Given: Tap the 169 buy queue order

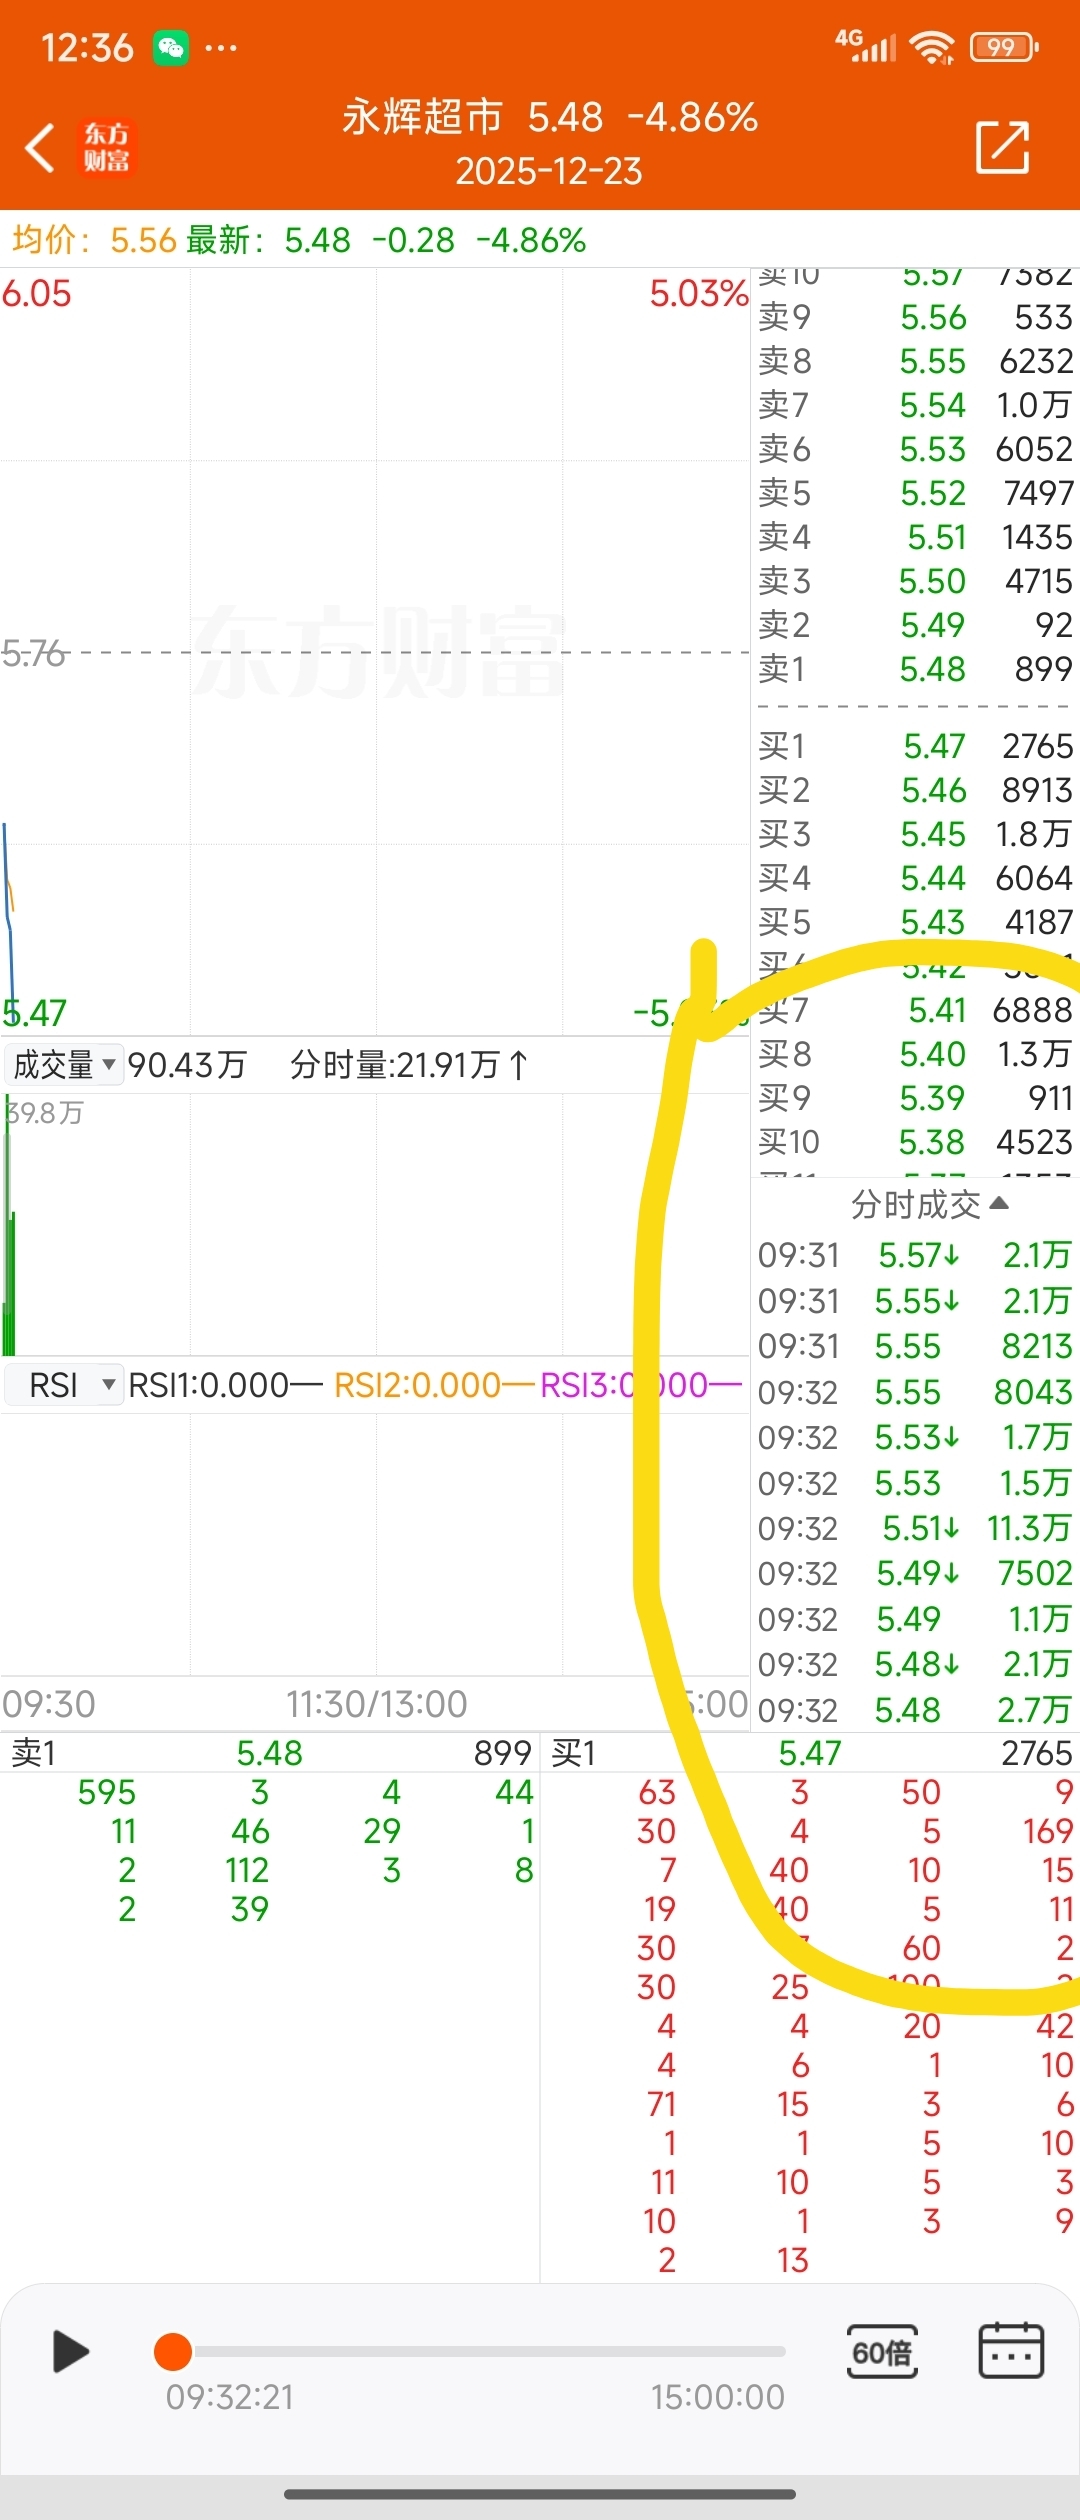Looking at the screenshot, I should 1047,1830.
